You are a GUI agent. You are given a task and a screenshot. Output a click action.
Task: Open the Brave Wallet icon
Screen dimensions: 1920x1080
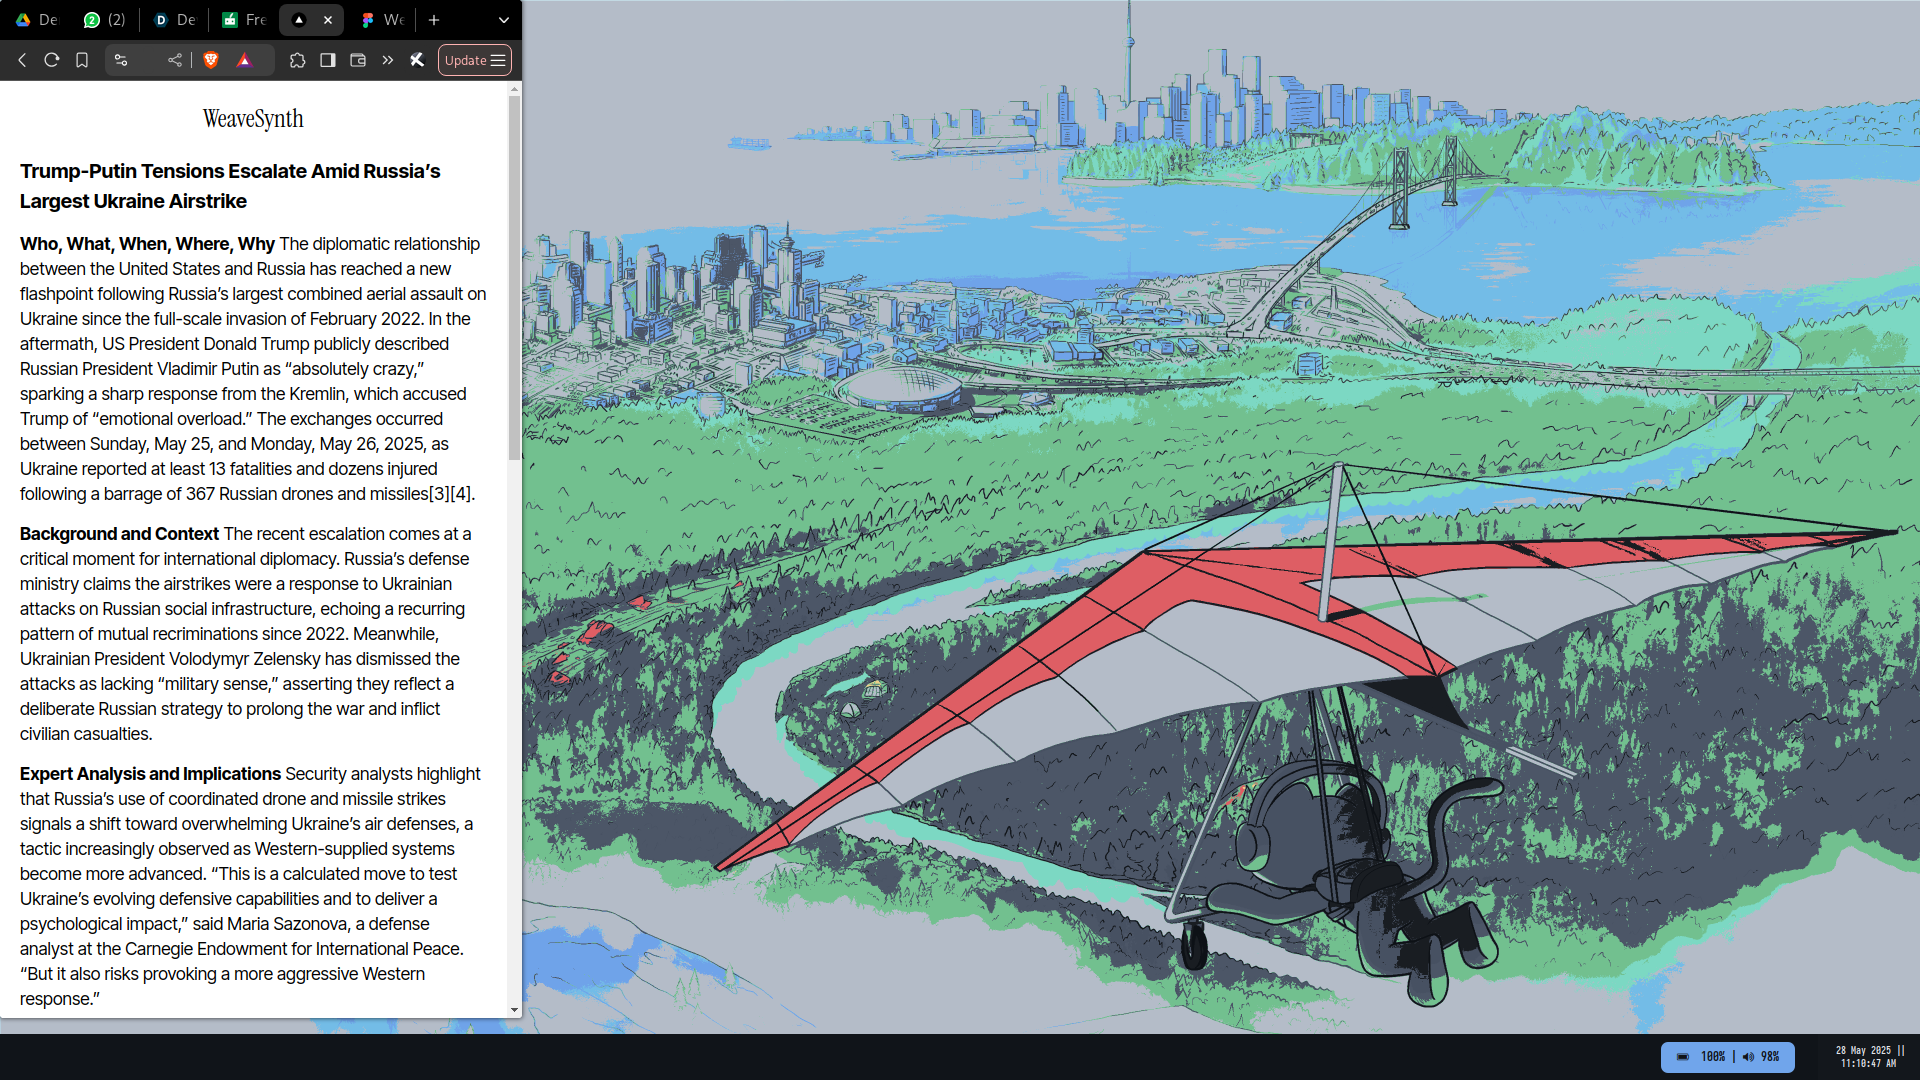point(358,60)
